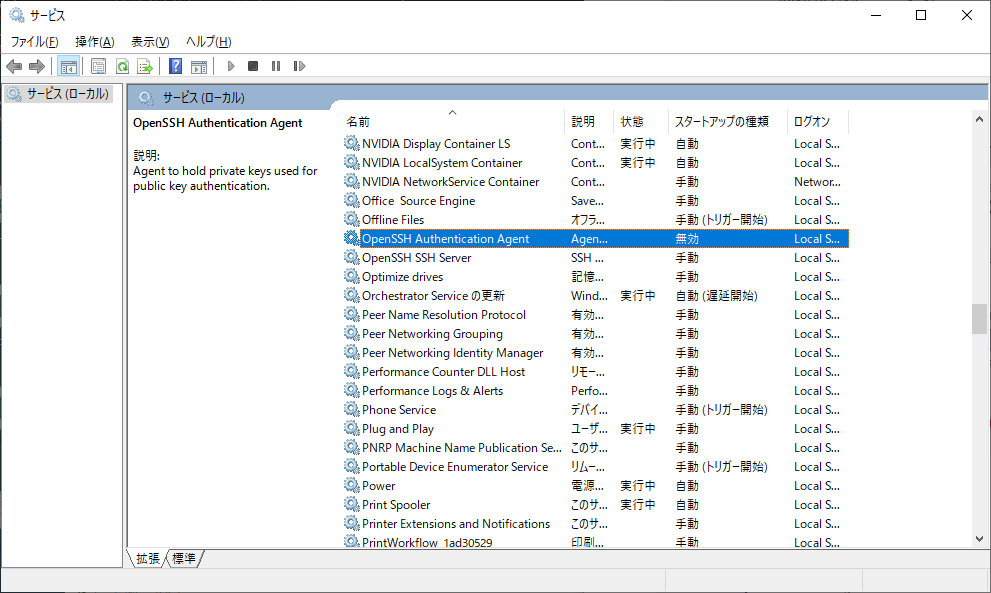Open Properties via toolbar icon
991x593 pixels.
pos(98,66)
